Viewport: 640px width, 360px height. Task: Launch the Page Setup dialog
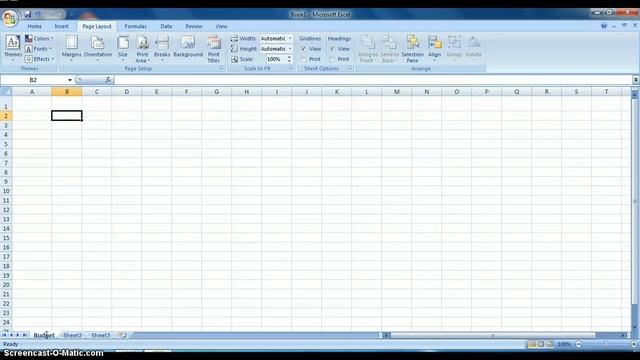point(222,69)
